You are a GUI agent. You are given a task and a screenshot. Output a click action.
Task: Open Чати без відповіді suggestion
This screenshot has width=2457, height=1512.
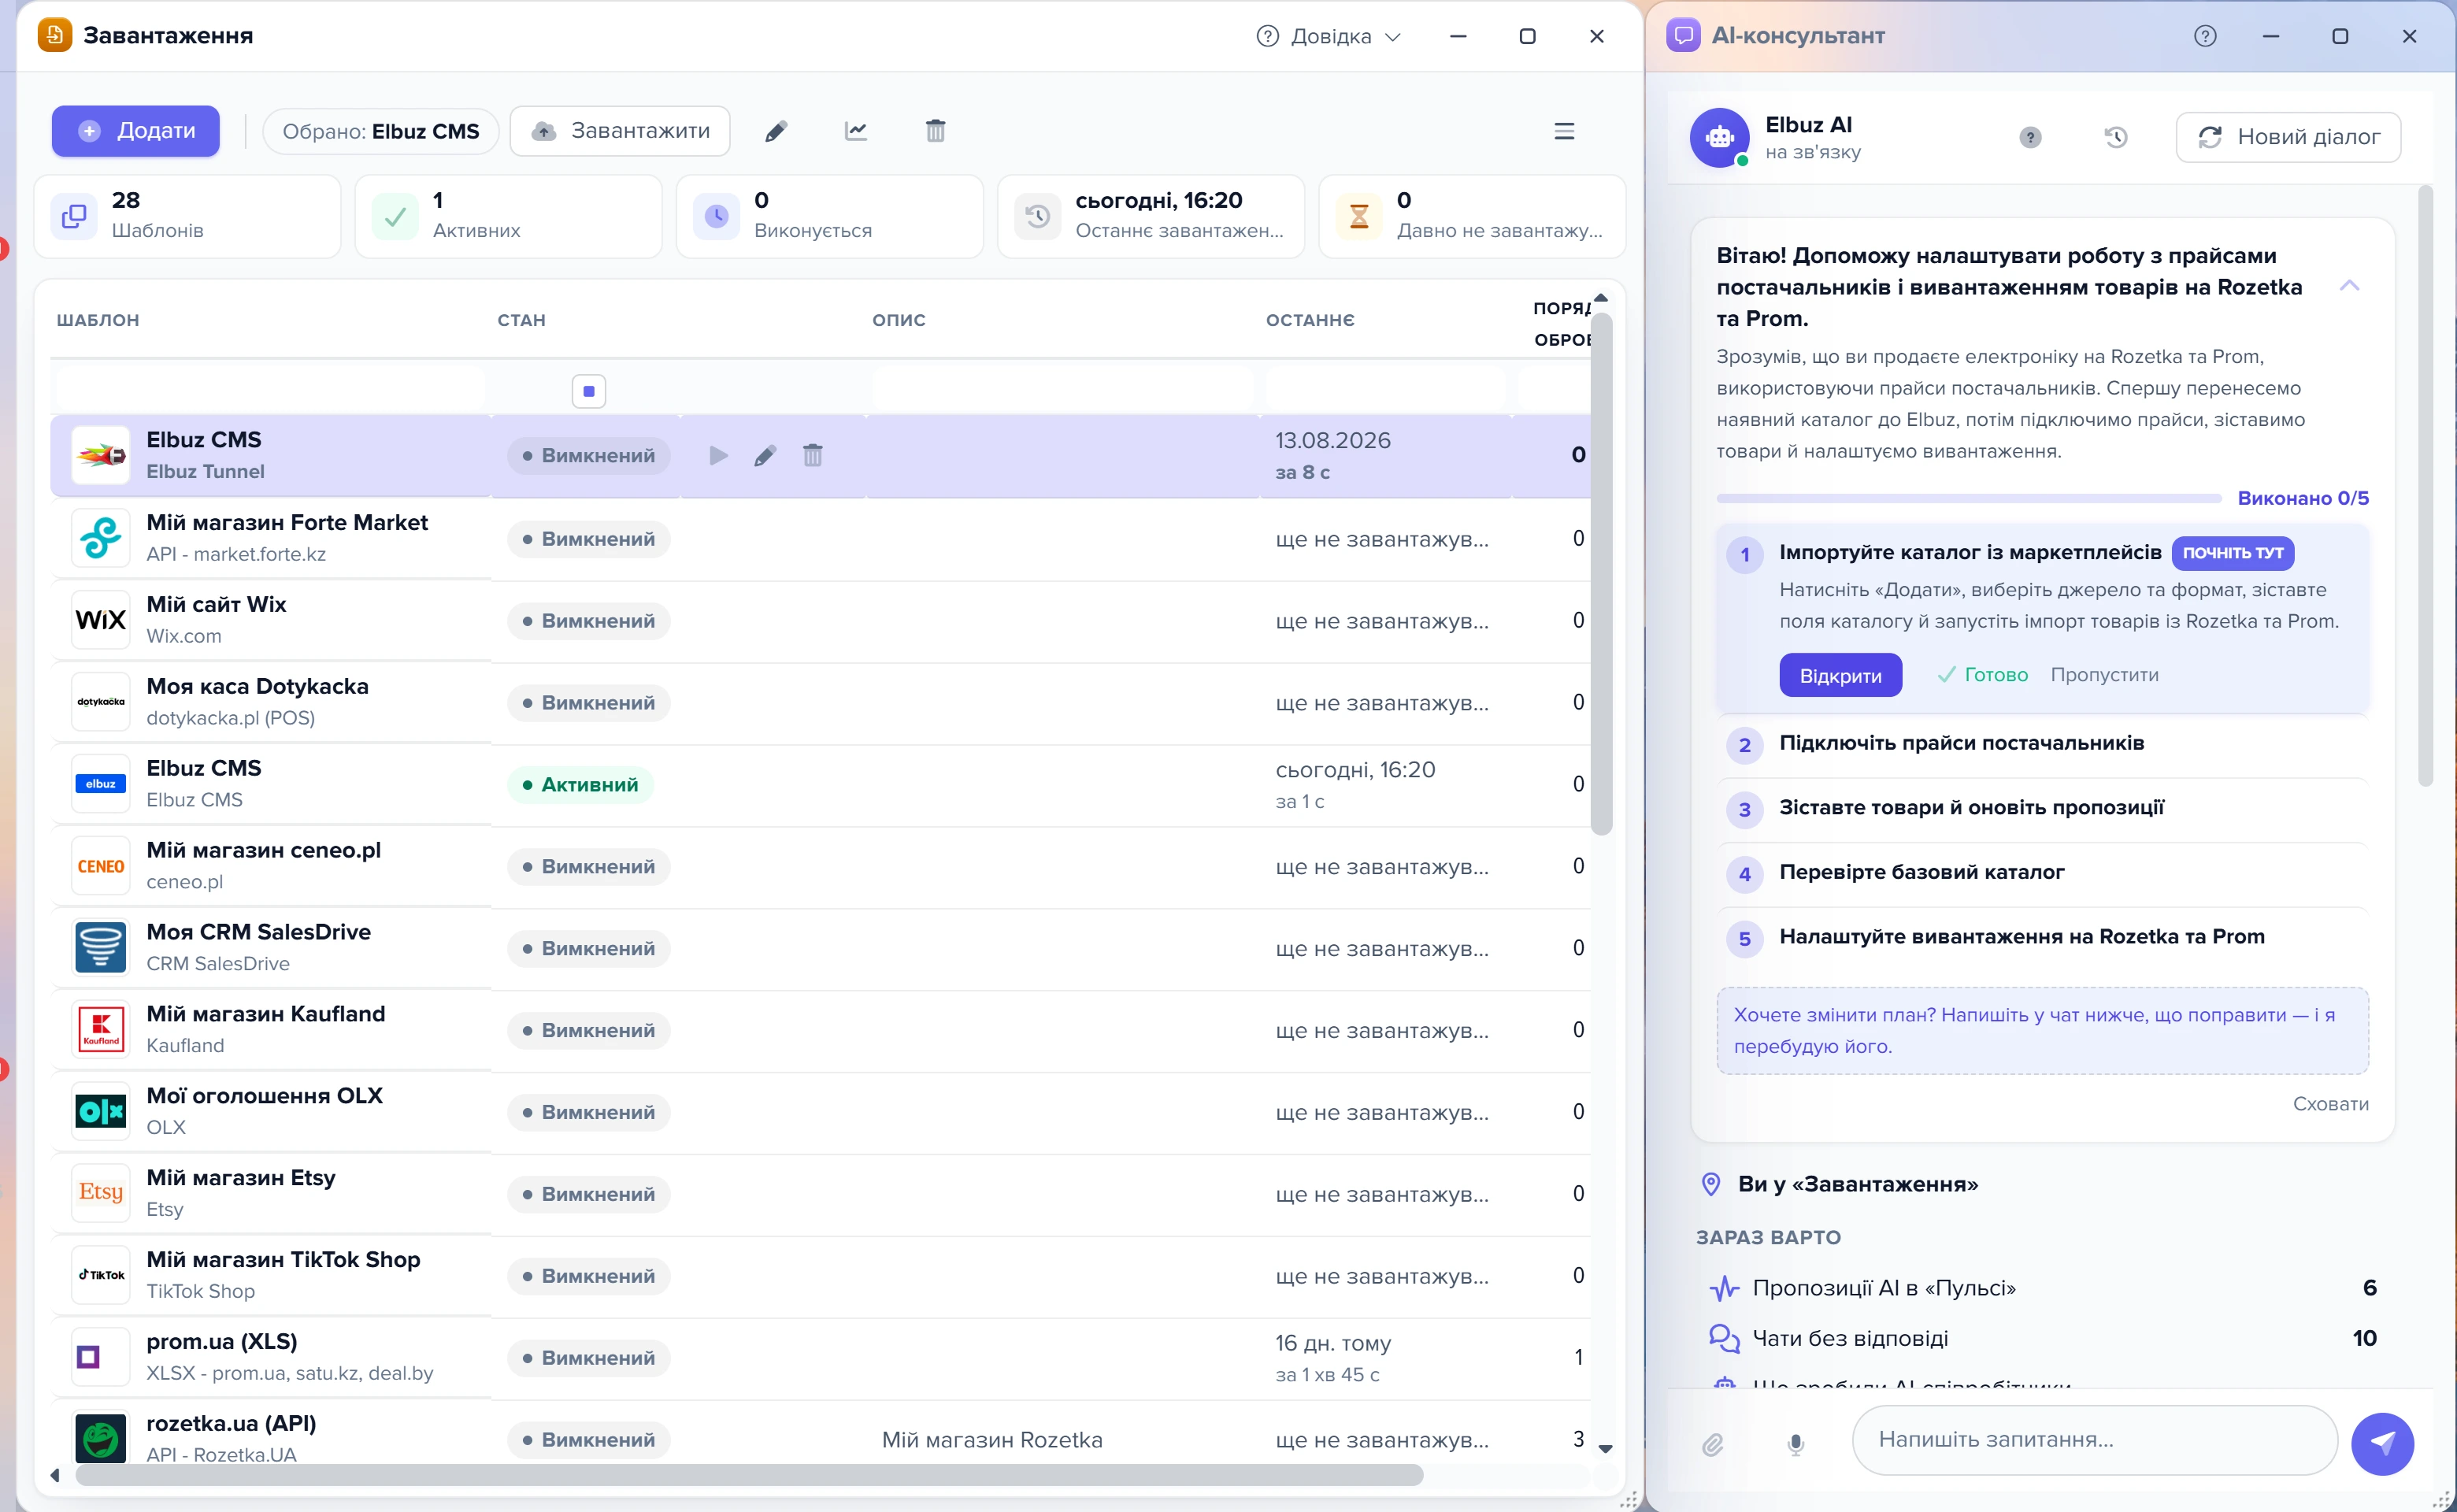[x=2042, y=1339]
